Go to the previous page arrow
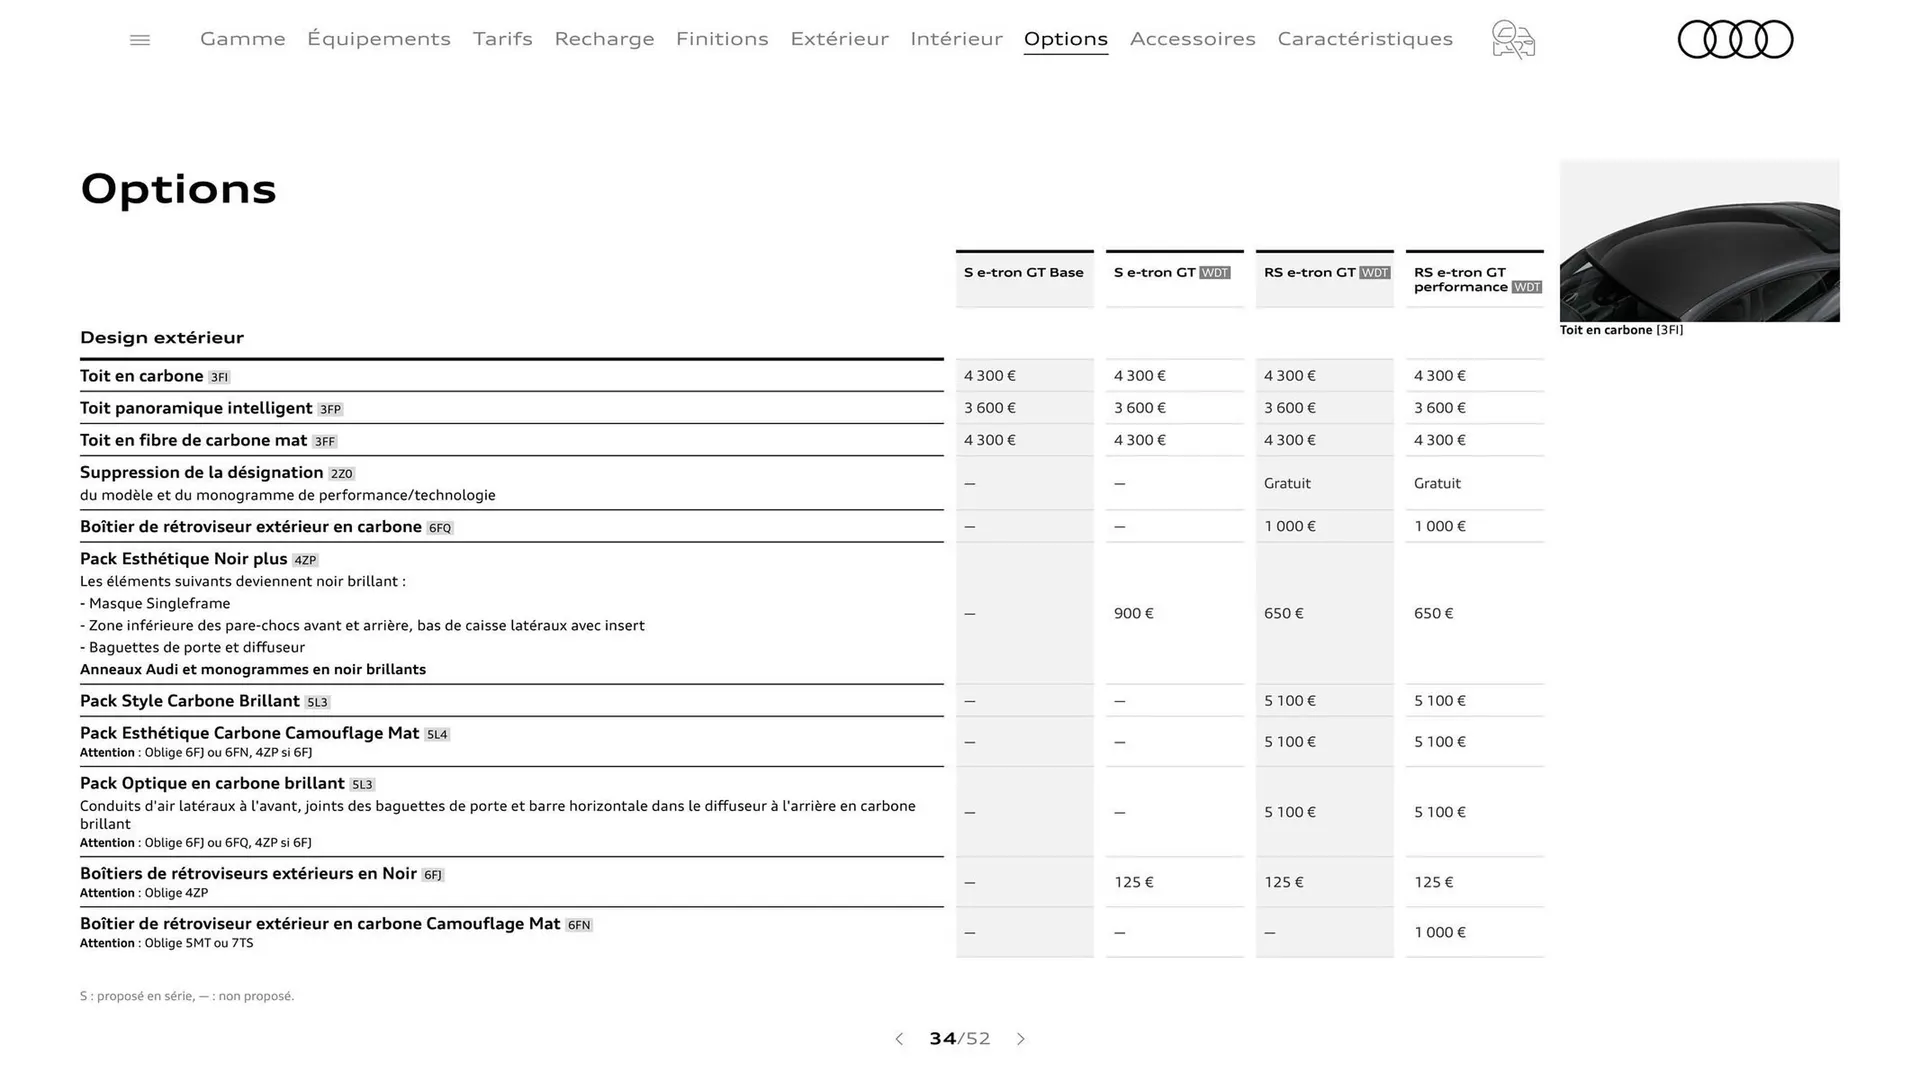Screen dimensions: 1920x1080 (899, 1039)
